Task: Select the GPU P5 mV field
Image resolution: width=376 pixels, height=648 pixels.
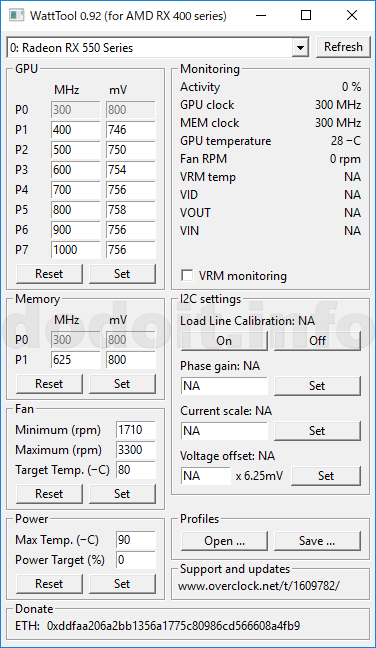Action: point(131,210)
